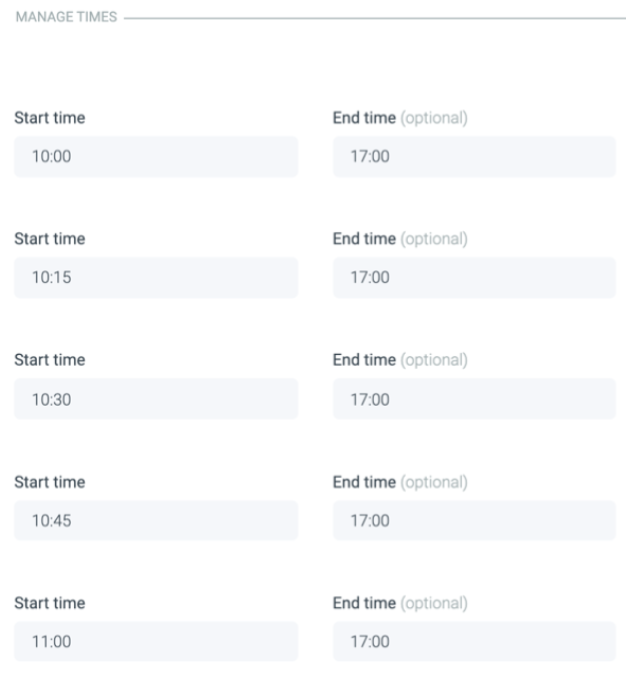This screenshot has height=676, width=626.
Task: Click the Start time label above 10:15
Action: point(49,239)
